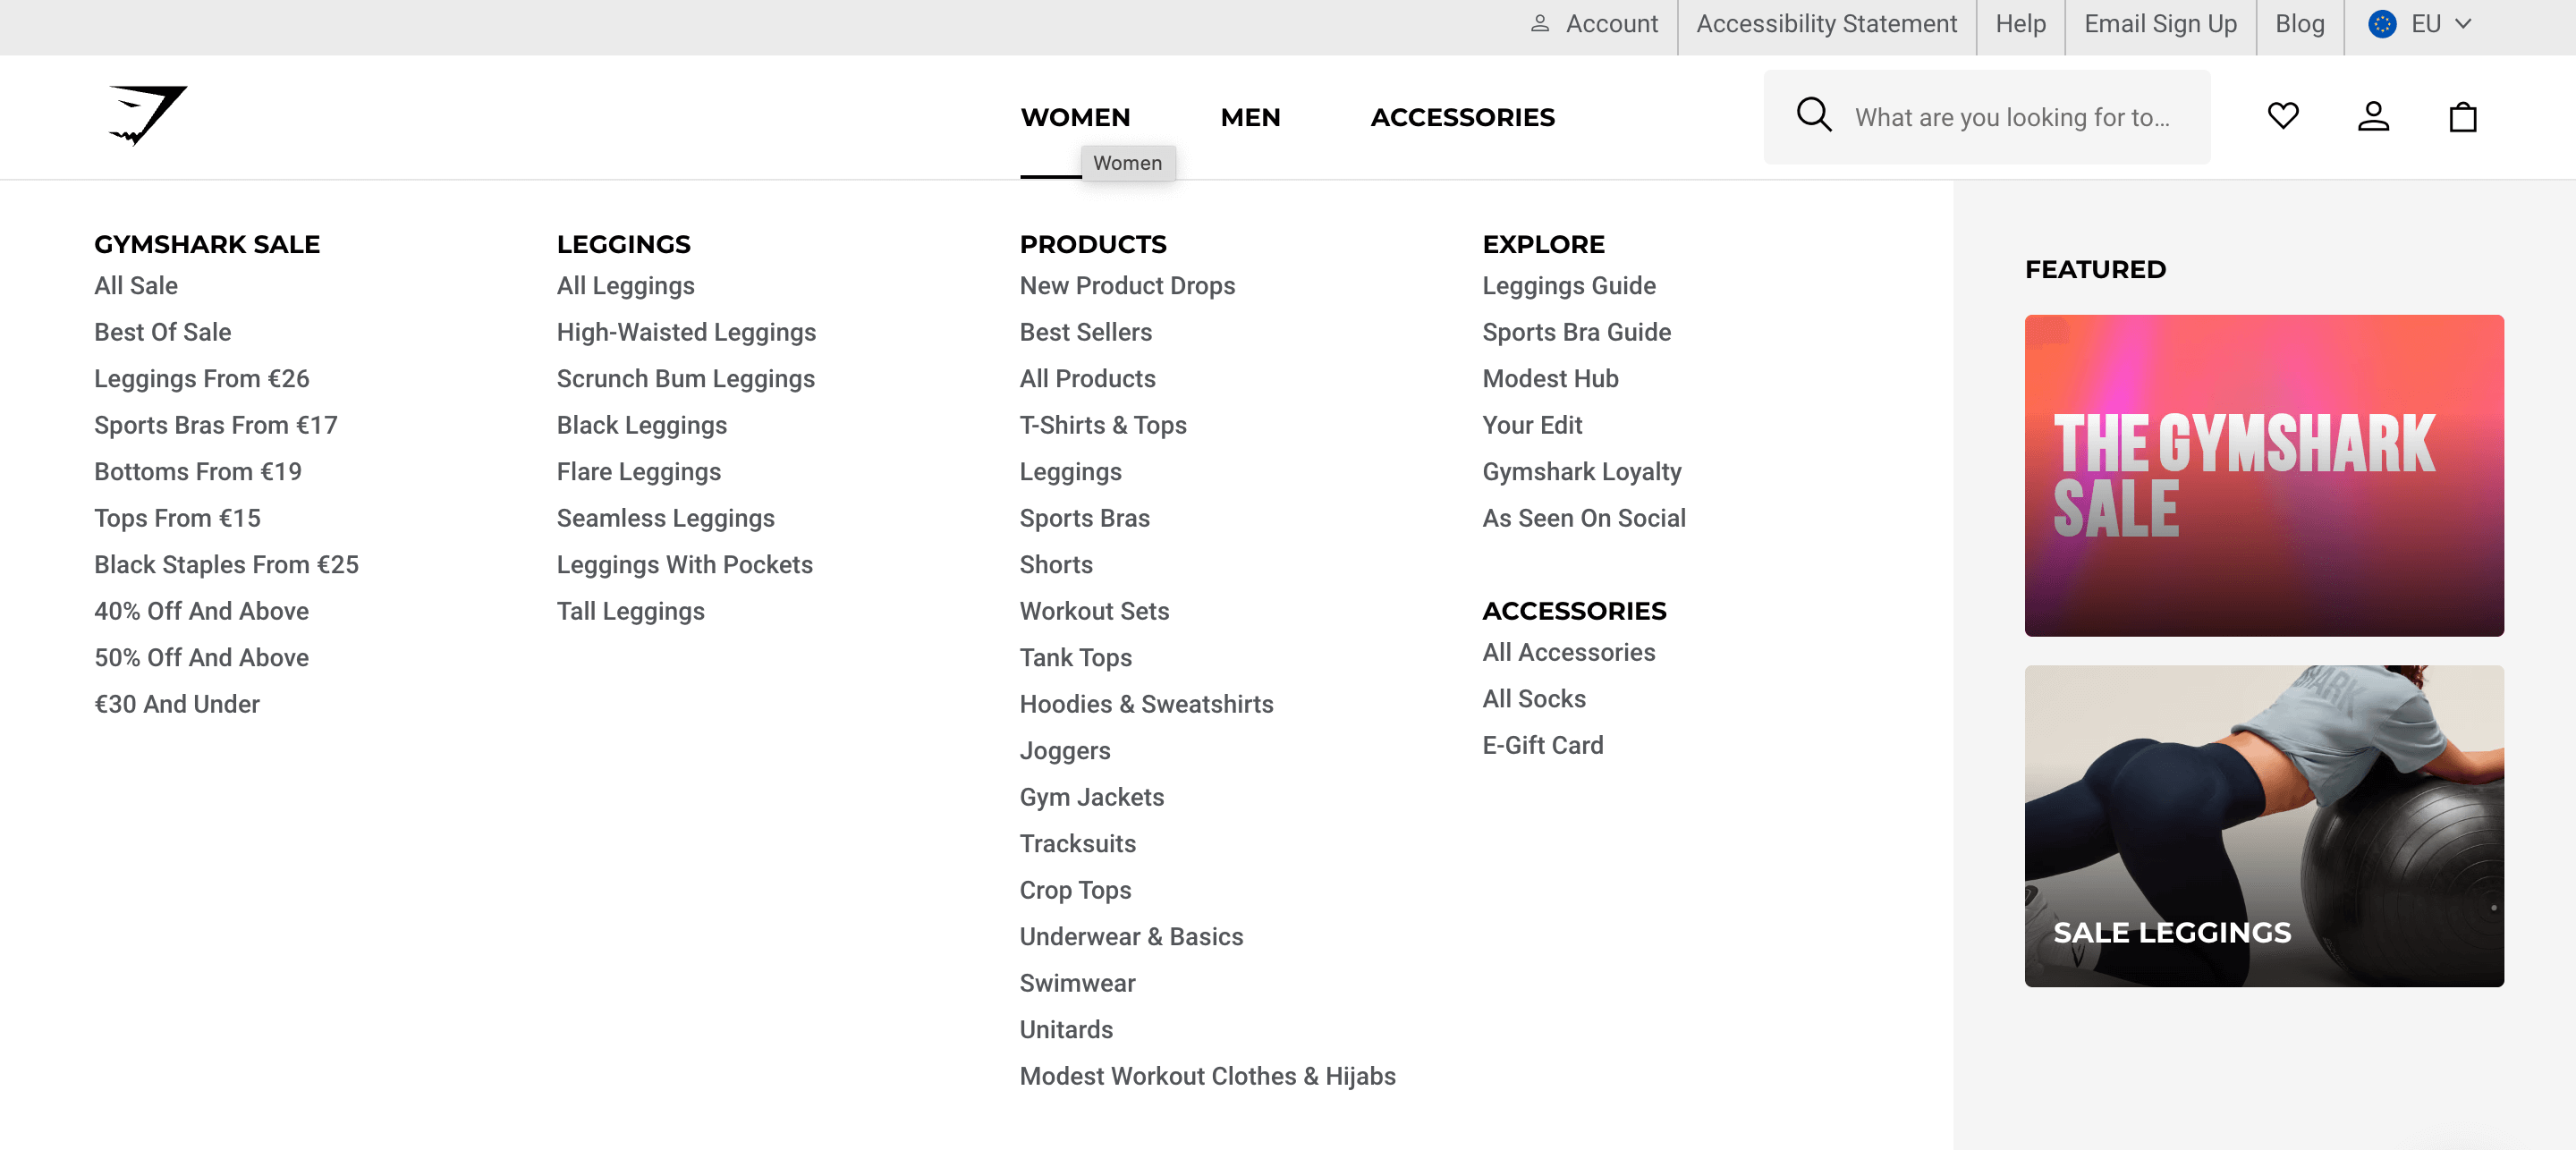Open the shopping bag cart icon
The image size is (2576, 1150).
tap(2462, 116)
